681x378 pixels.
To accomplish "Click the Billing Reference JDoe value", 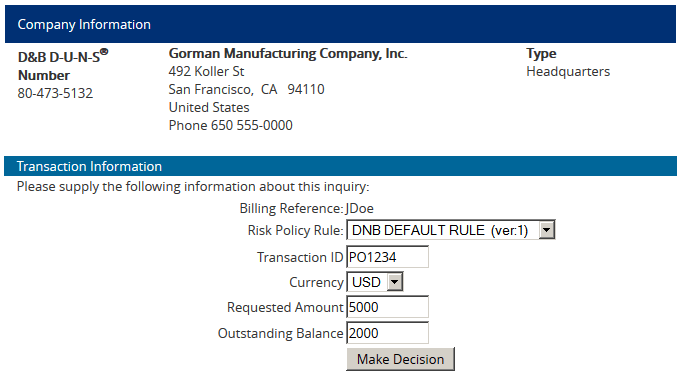I will pyautogui.click(x=360, y=208).
